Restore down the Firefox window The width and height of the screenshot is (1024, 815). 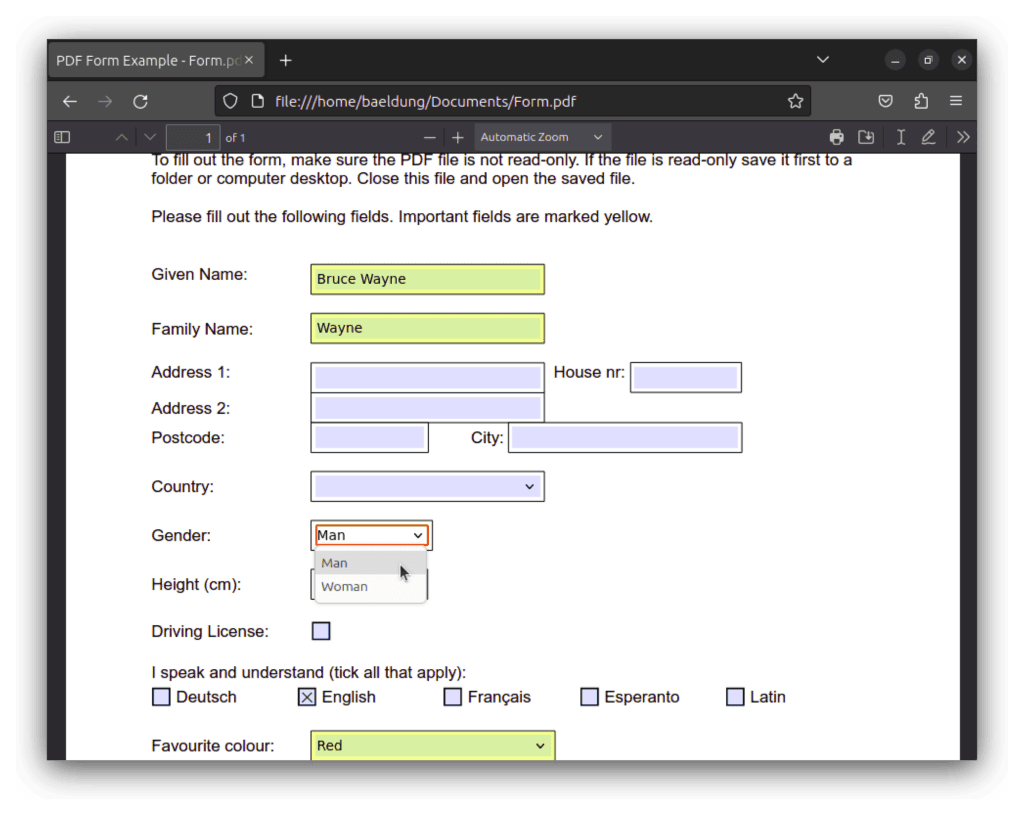[928, 61]
